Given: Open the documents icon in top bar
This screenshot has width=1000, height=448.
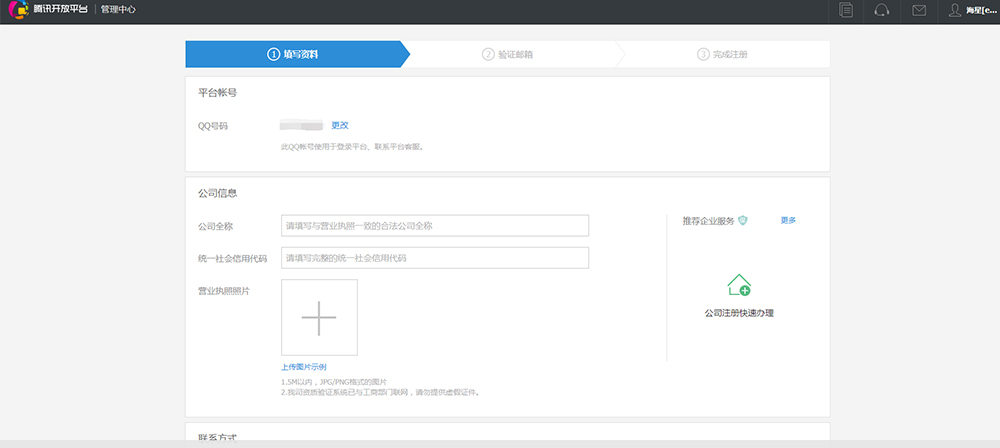Looking at the screenshot, I should pyautogui.click(x=847, y=11).
